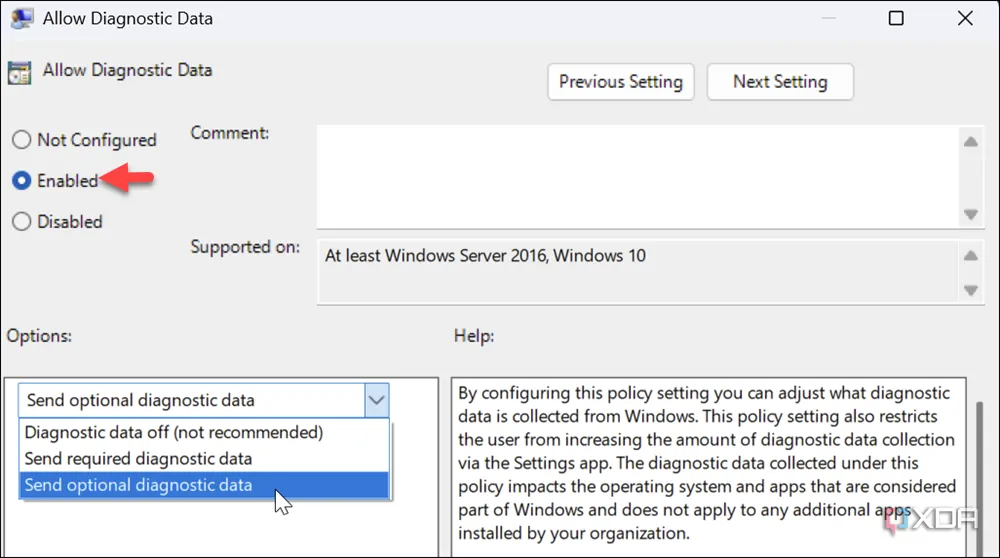Close the Allow Diagnostic Data dialog
The width and height of the screenshot is (1000, 558).
click(x=964, y=19)
